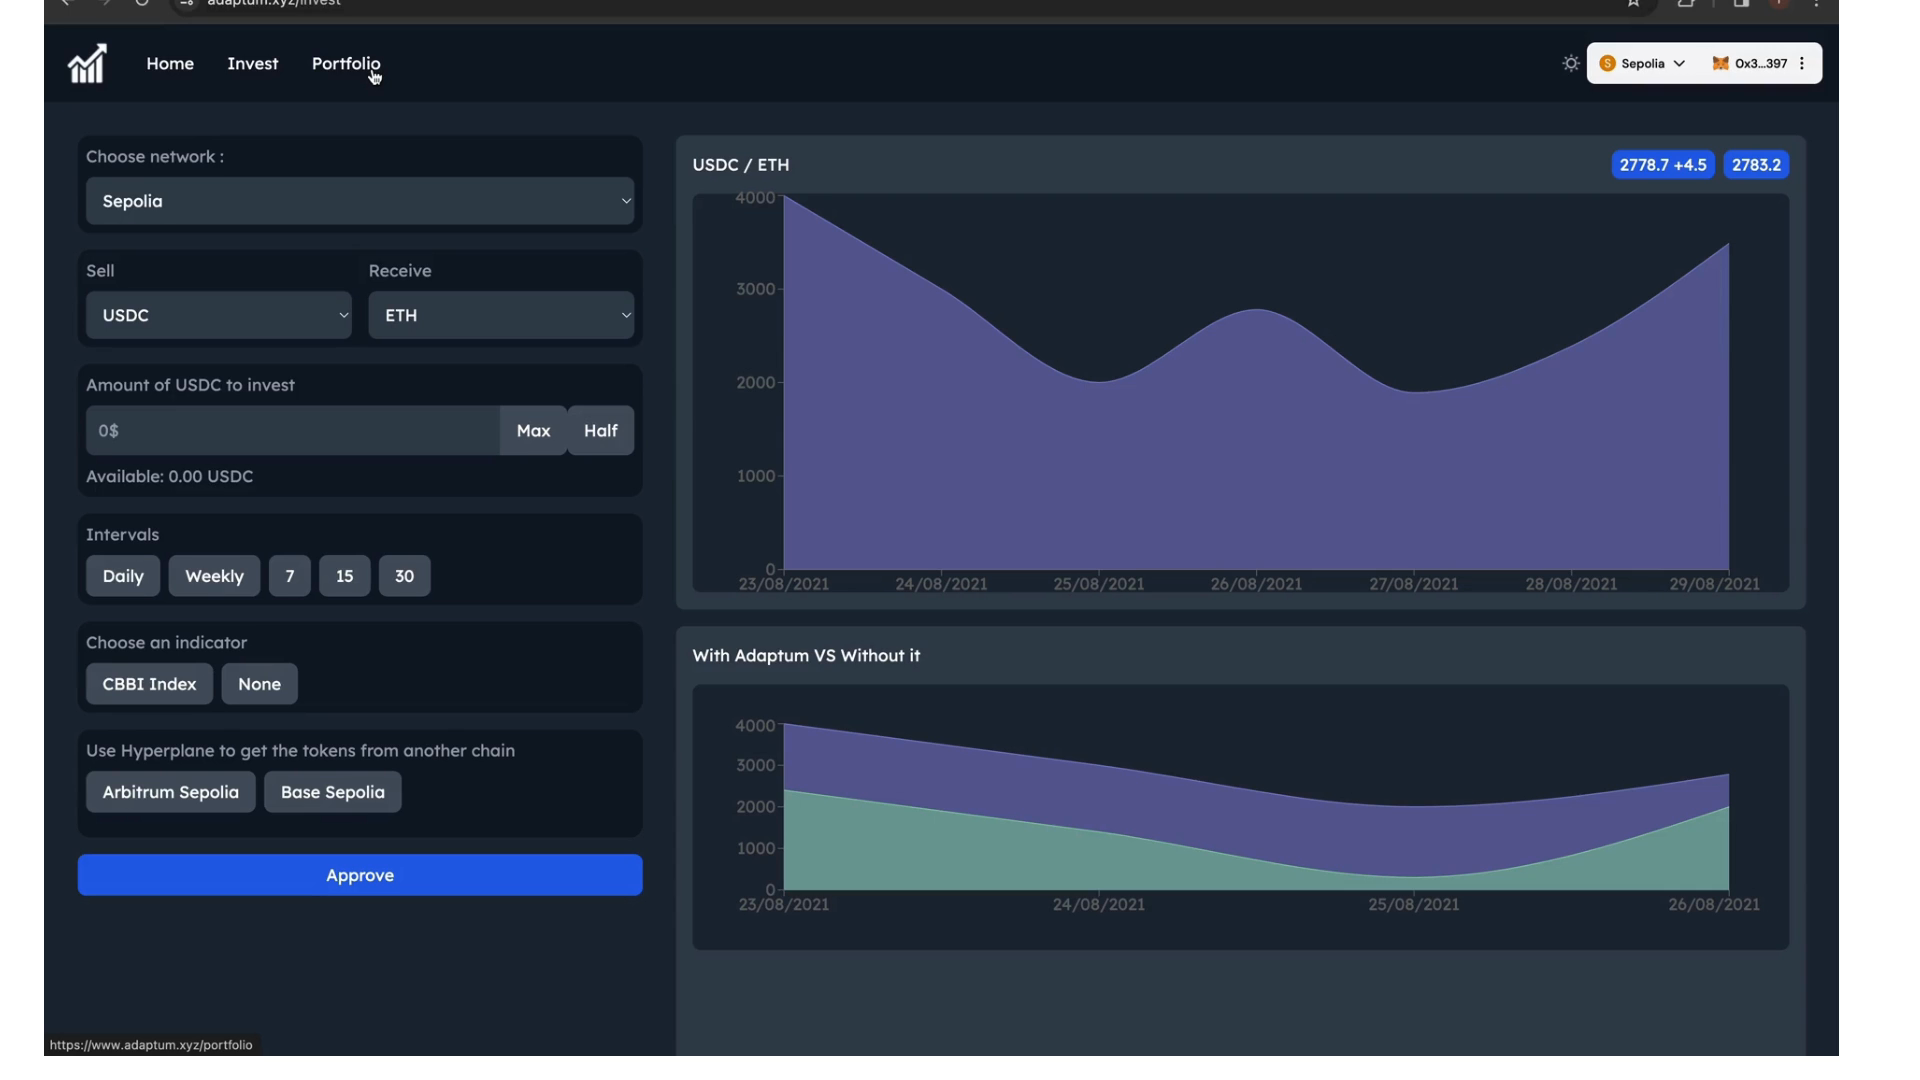Expand the Choose network dropdown
The image size is (1920, 1080).
(x=360, y=201)
